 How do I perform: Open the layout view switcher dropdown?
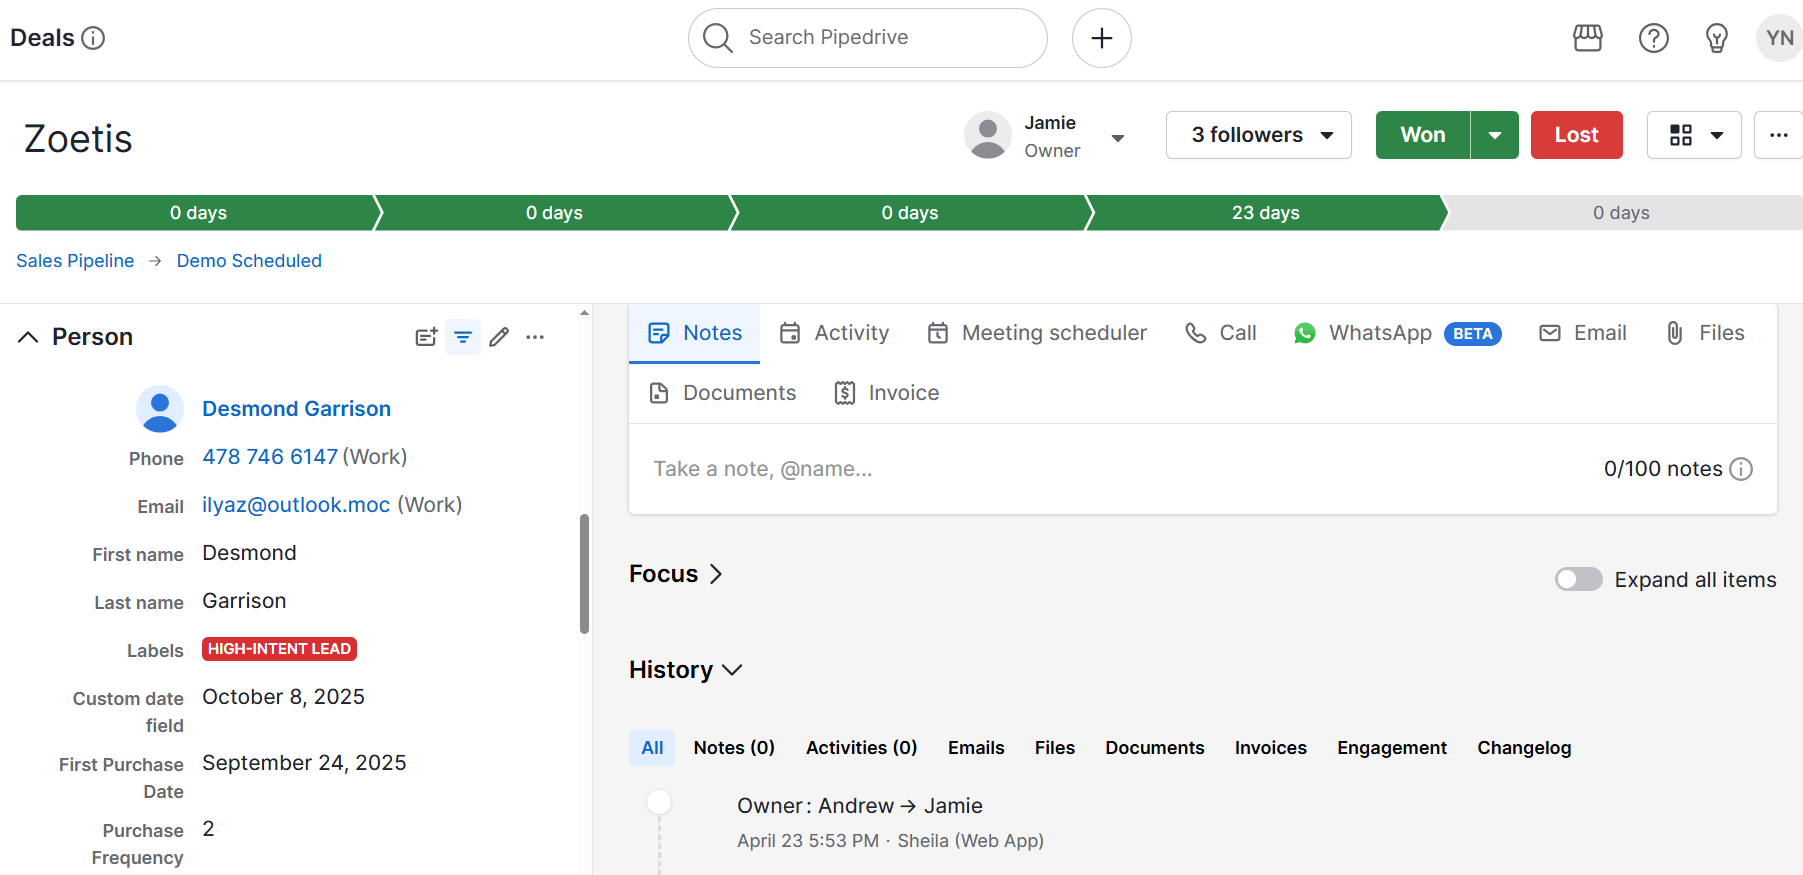pos(1694,135)
